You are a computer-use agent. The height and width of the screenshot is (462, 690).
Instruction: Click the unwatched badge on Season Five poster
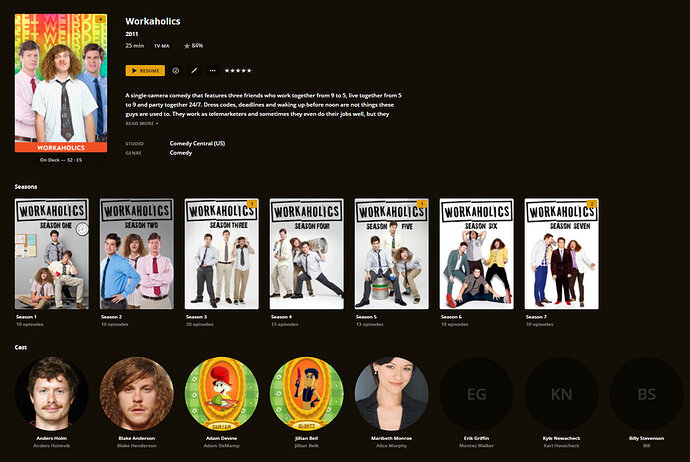(422, 204)
